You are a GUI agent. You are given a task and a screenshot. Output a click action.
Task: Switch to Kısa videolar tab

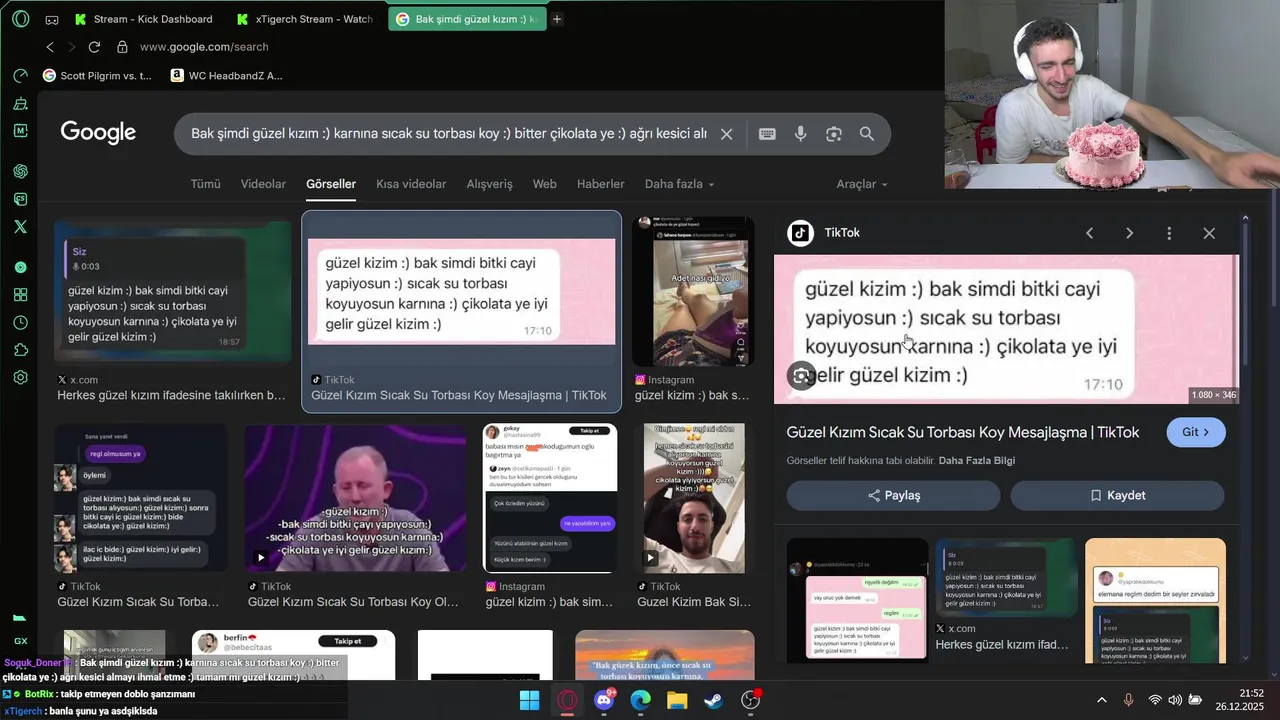pos(411,184)
